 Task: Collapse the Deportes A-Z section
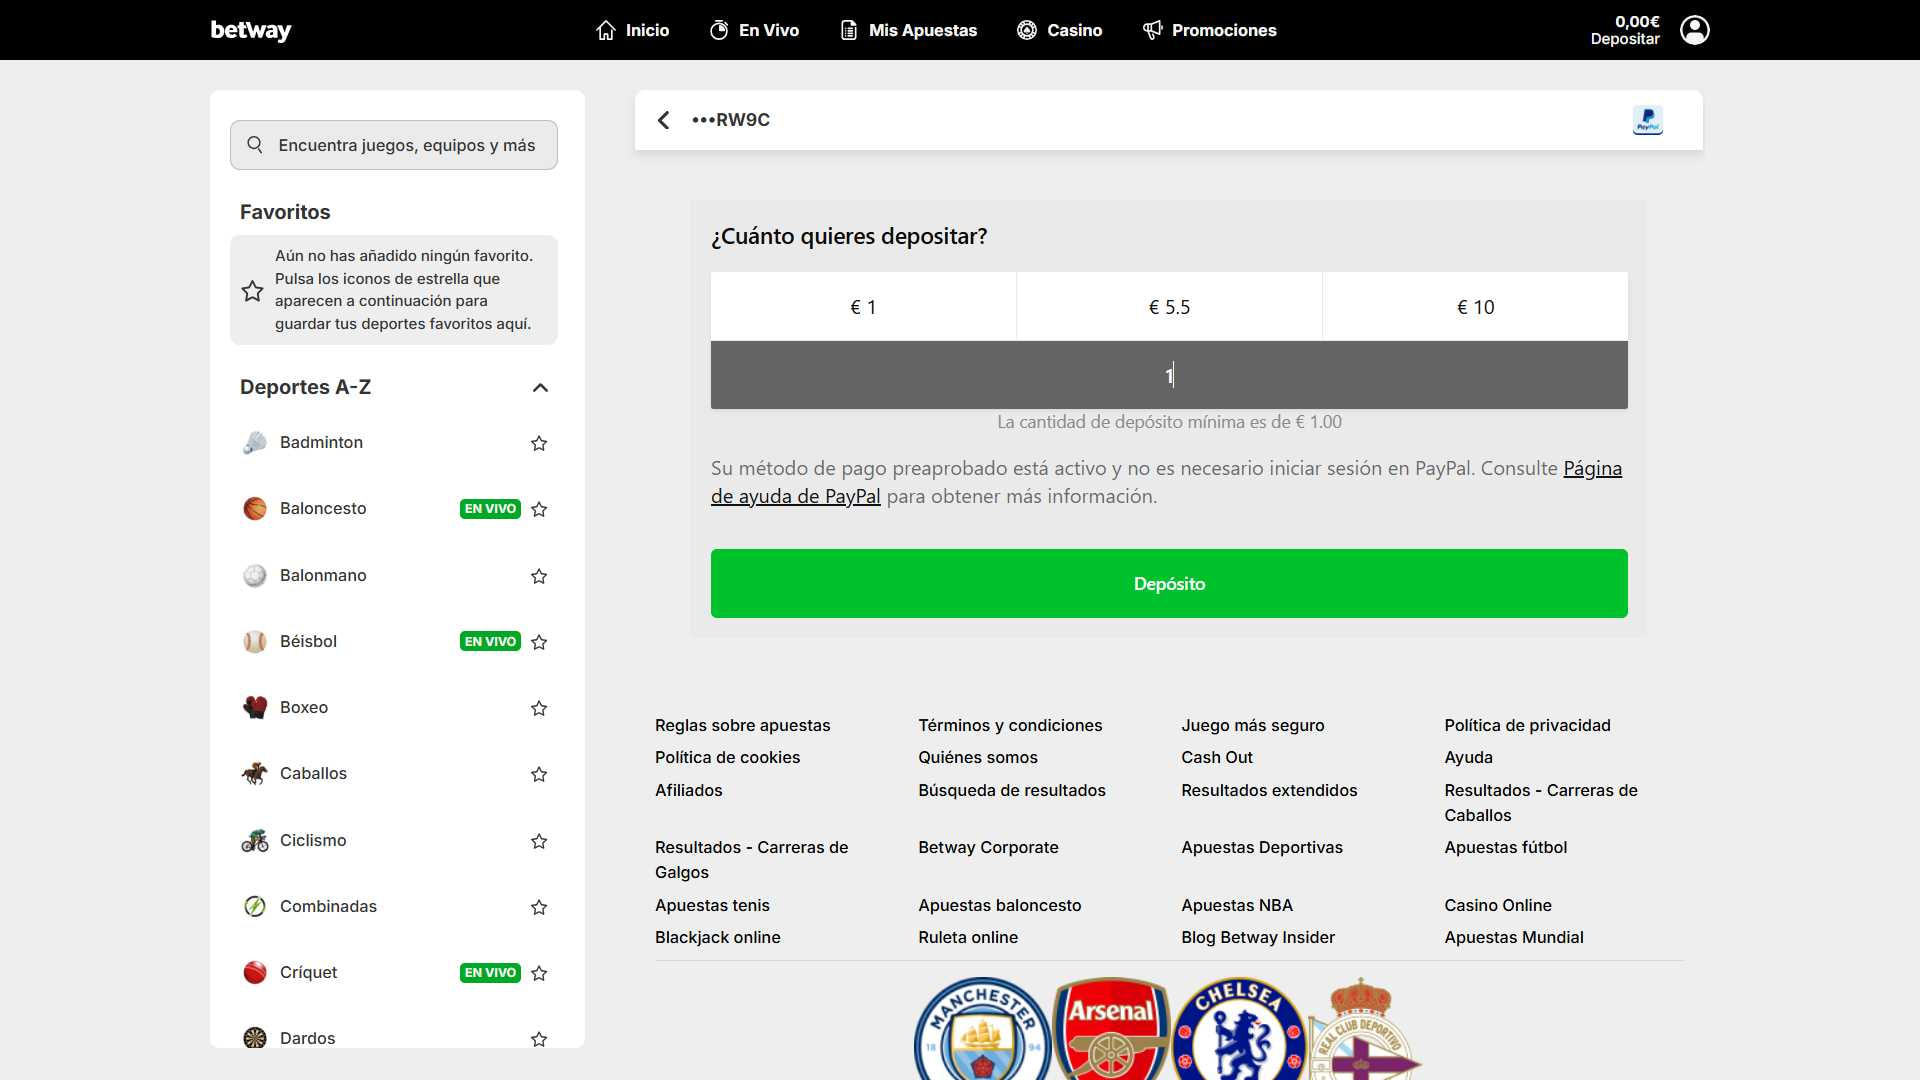click(x=540, y=387)
